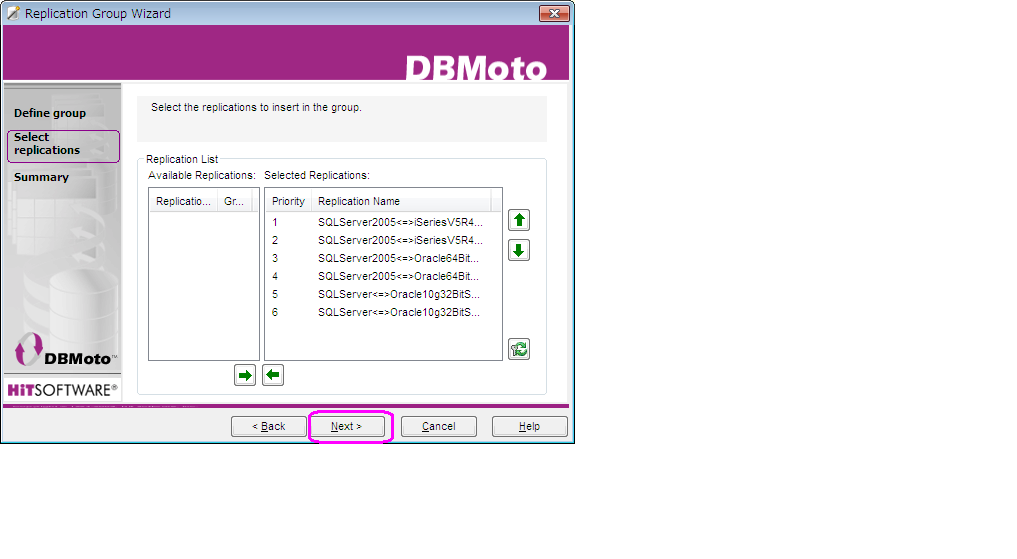Select priority 5 SQLServer<=>Oracle10g32BitS replication
This screenshot has height=559, width=1017.
tap(383, 294)
